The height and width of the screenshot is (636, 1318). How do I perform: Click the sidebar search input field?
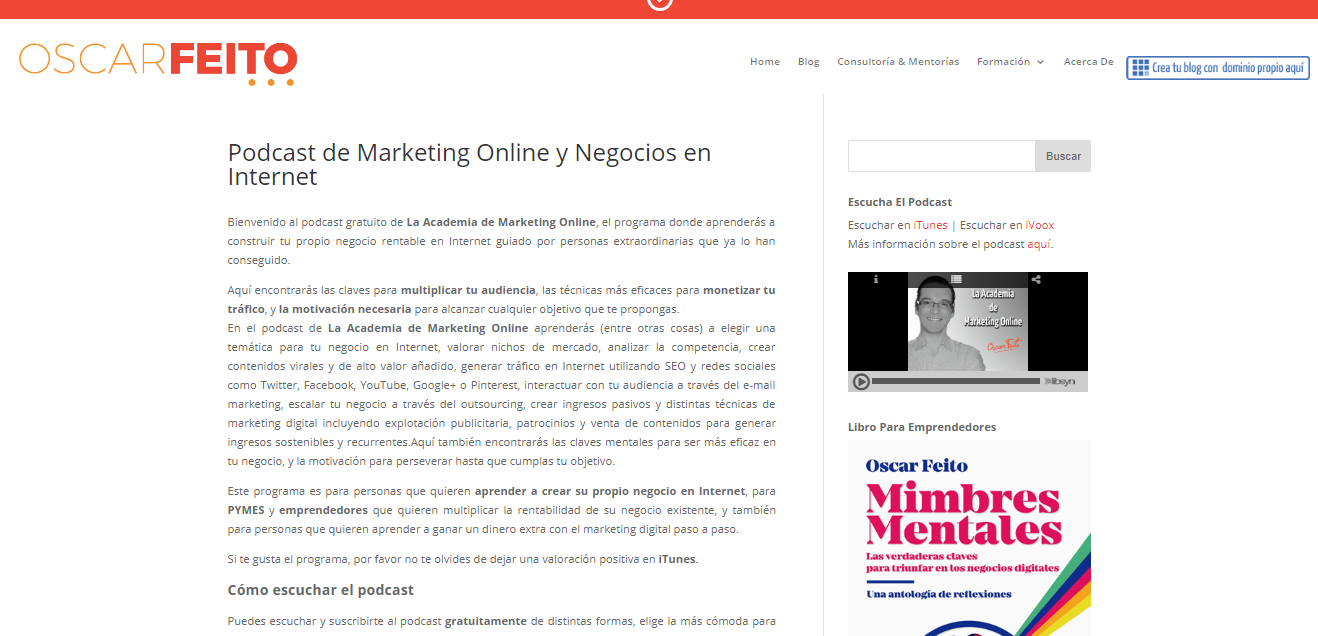(941, 156)
